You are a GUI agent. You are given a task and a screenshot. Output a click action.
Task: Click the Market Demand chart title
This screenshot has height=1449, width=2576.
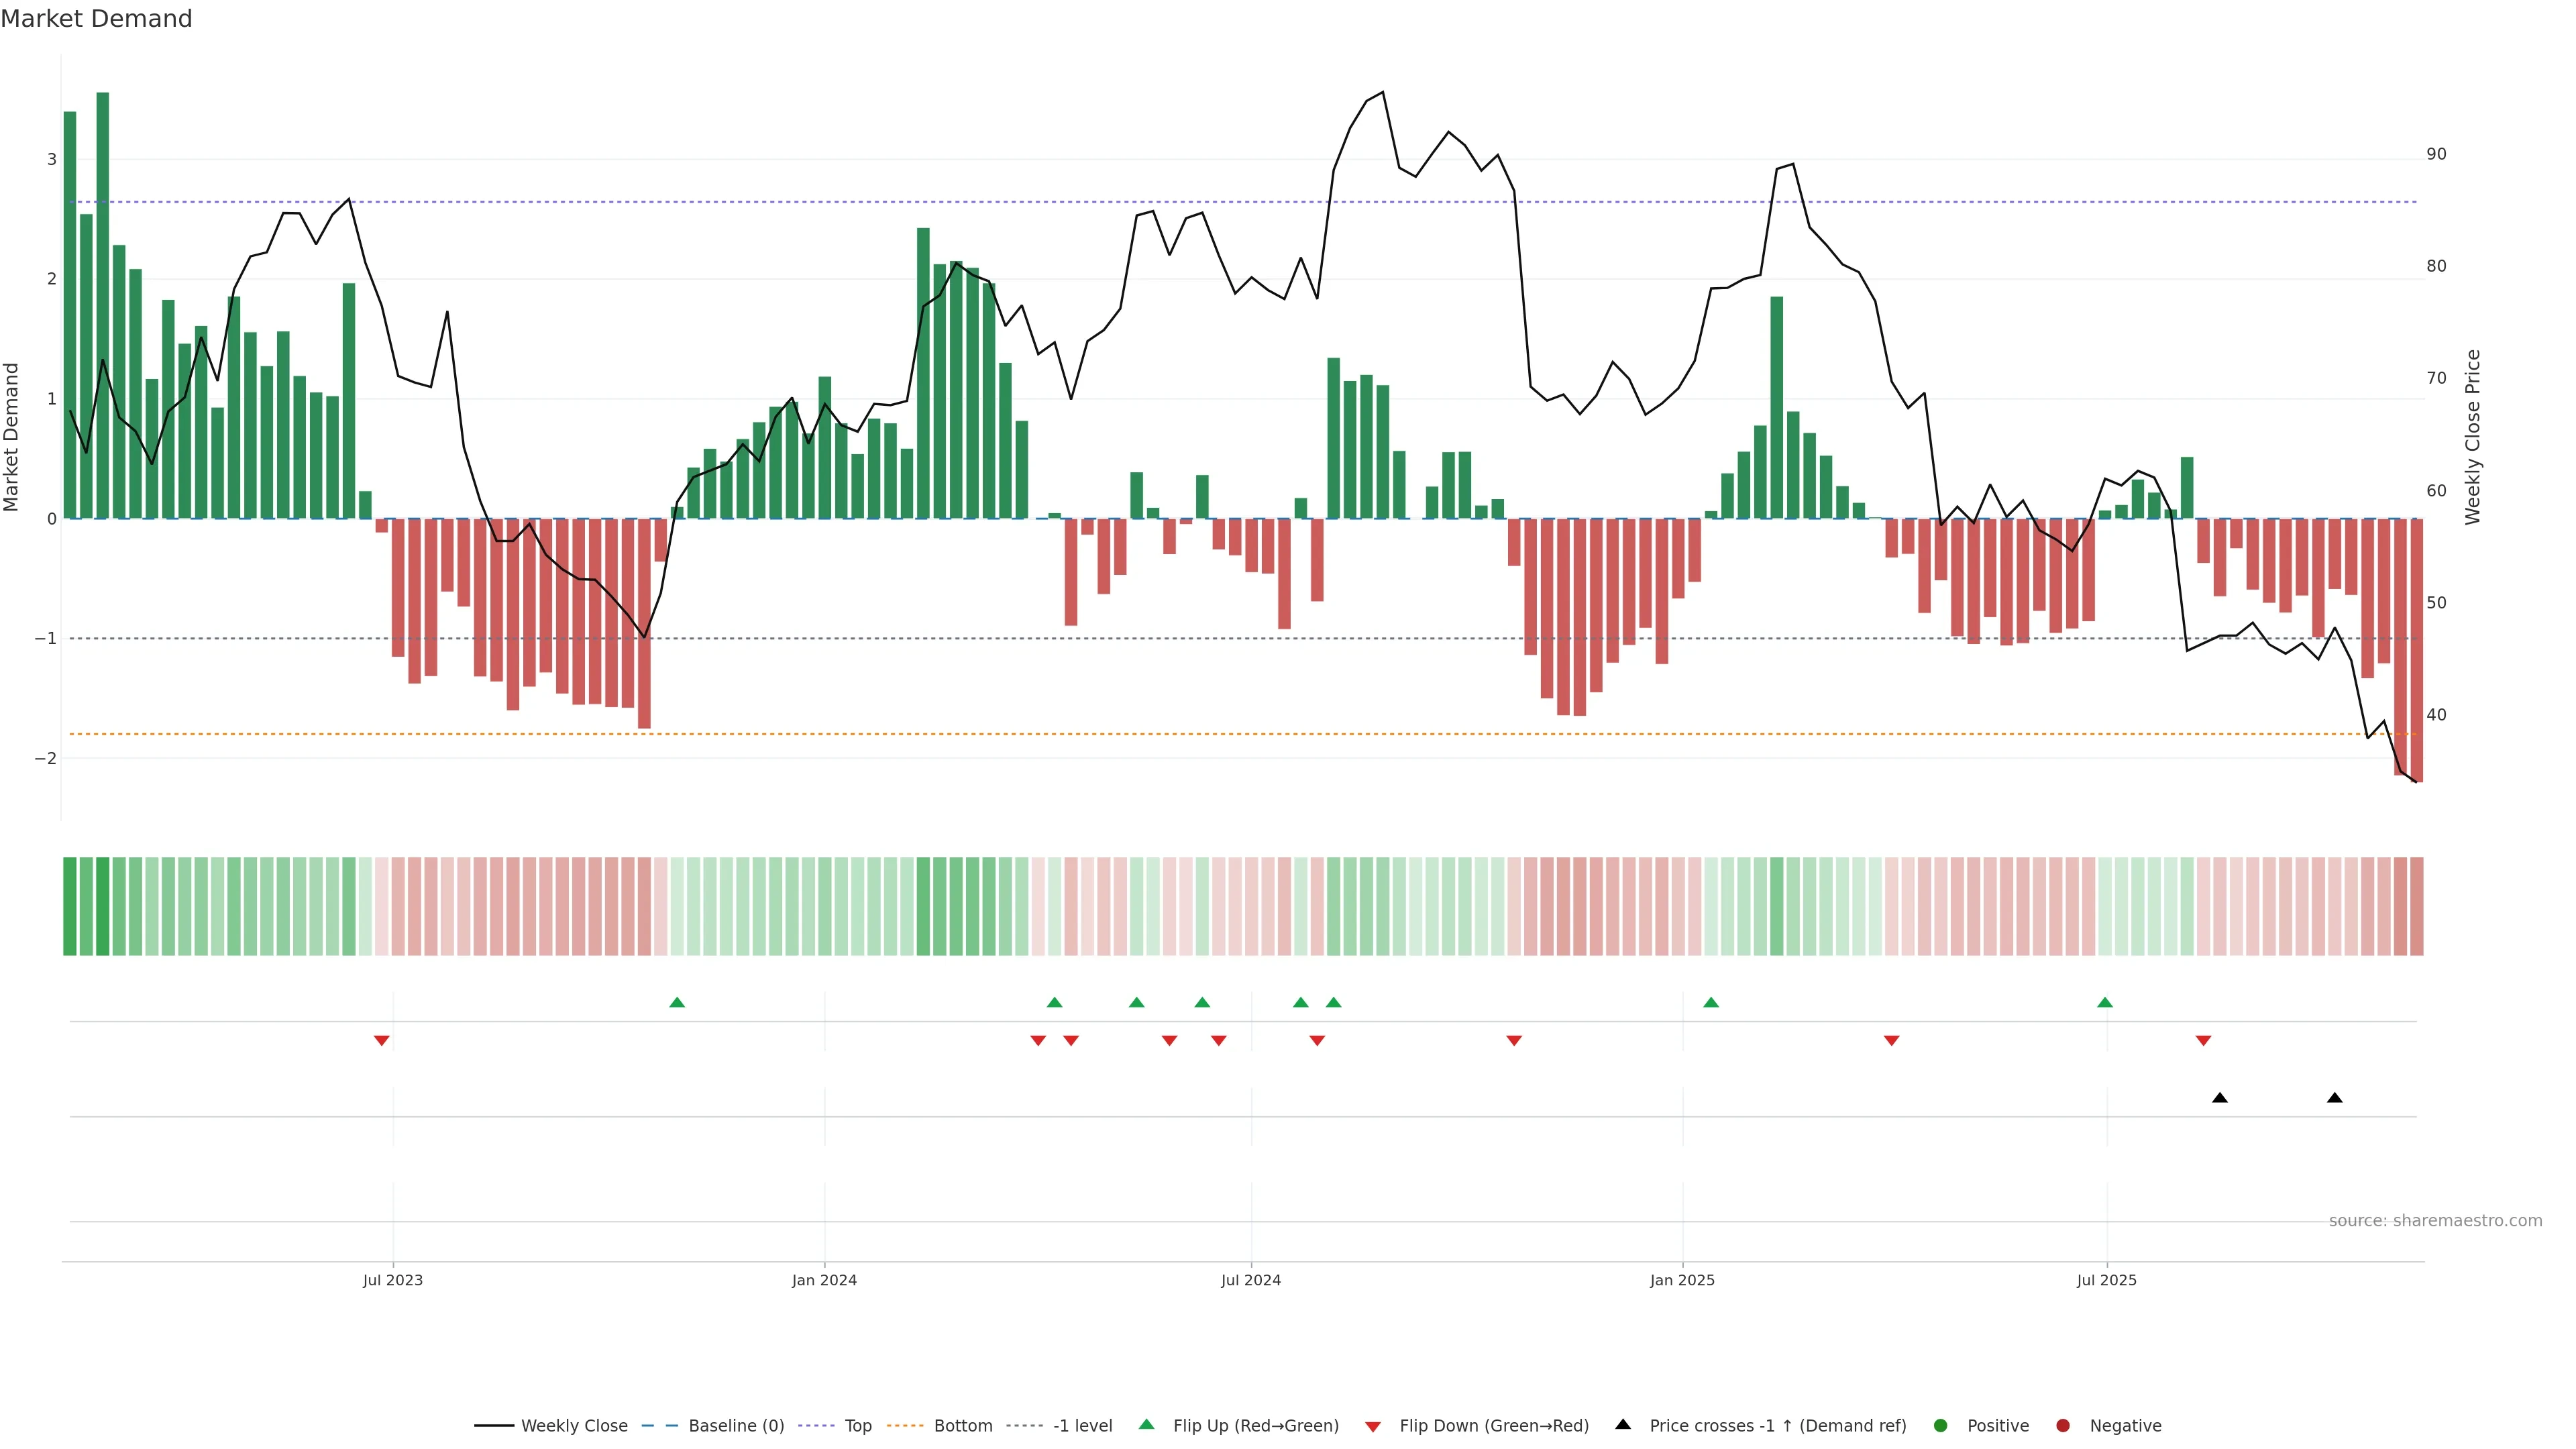click(x=96, y=19)
